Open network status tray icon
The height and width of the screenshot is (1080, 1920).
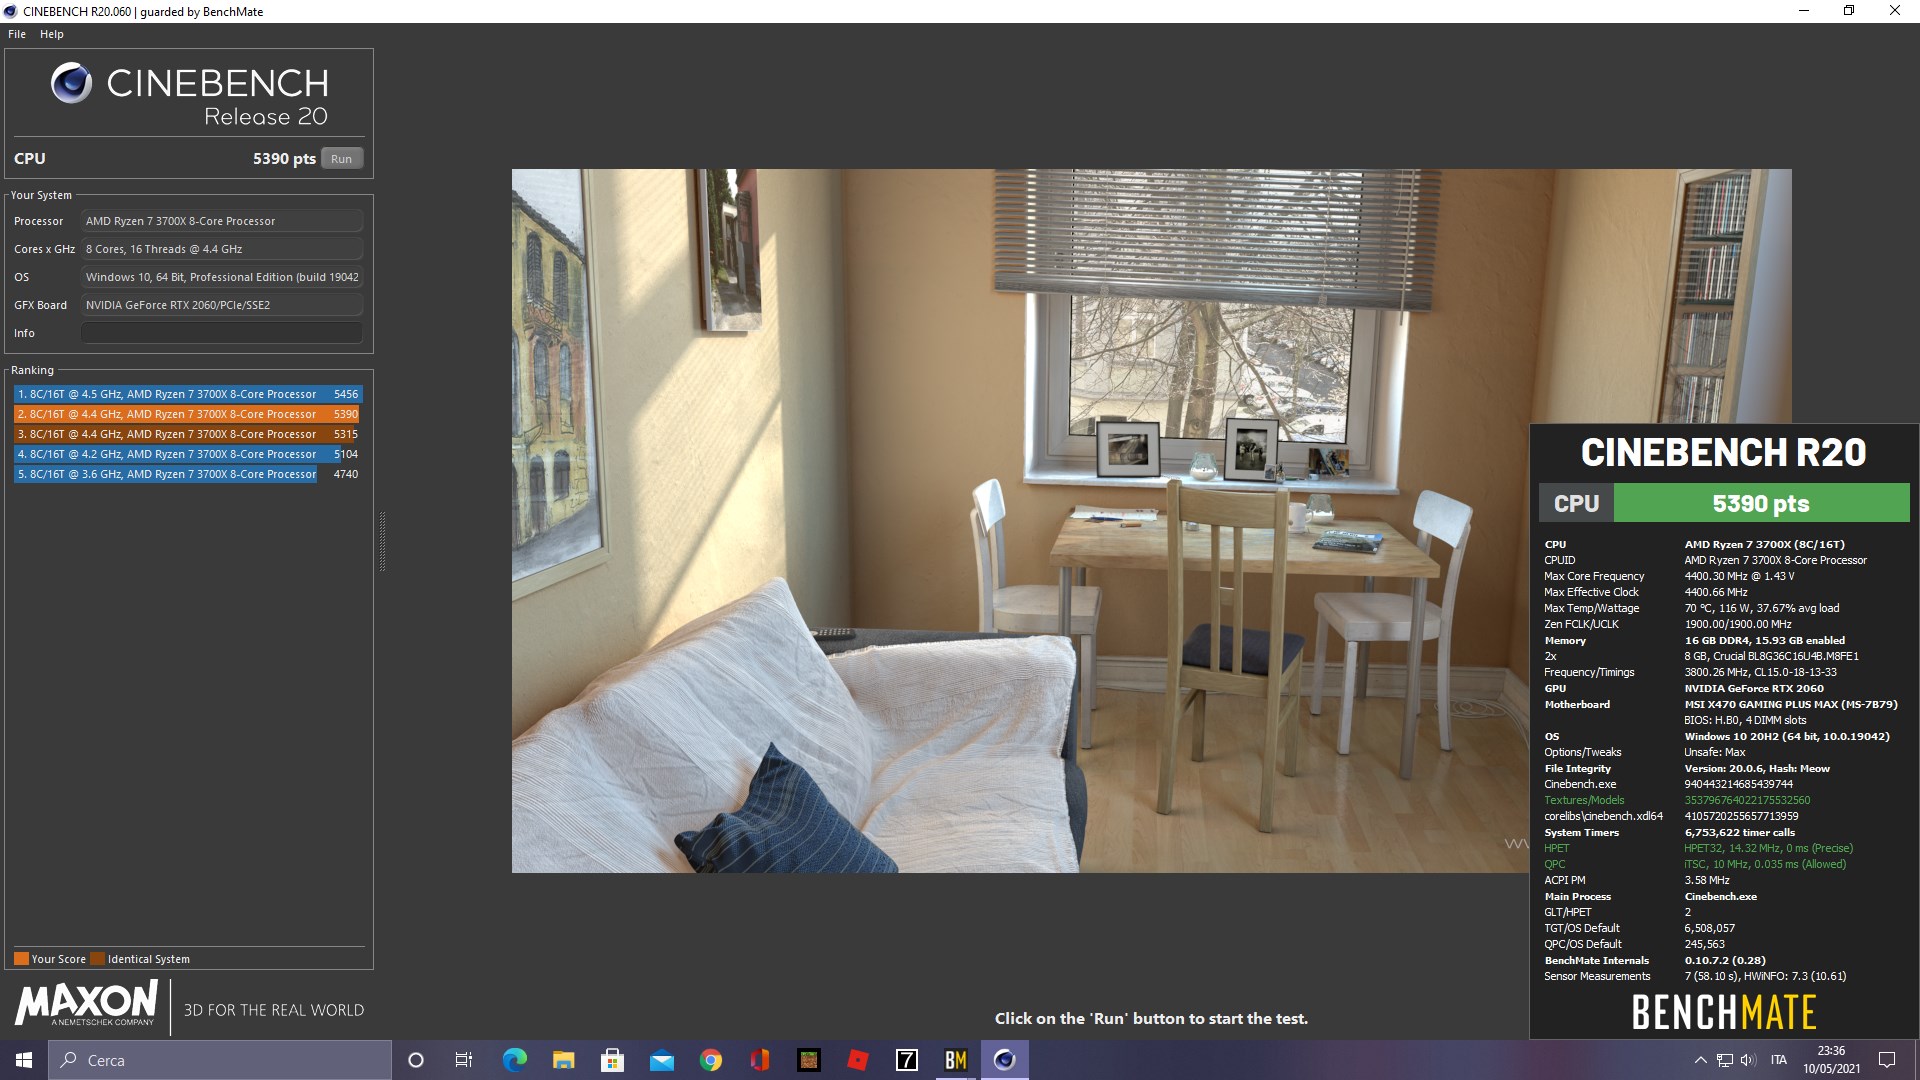pyautogui.click(x=1725, y=1060)
